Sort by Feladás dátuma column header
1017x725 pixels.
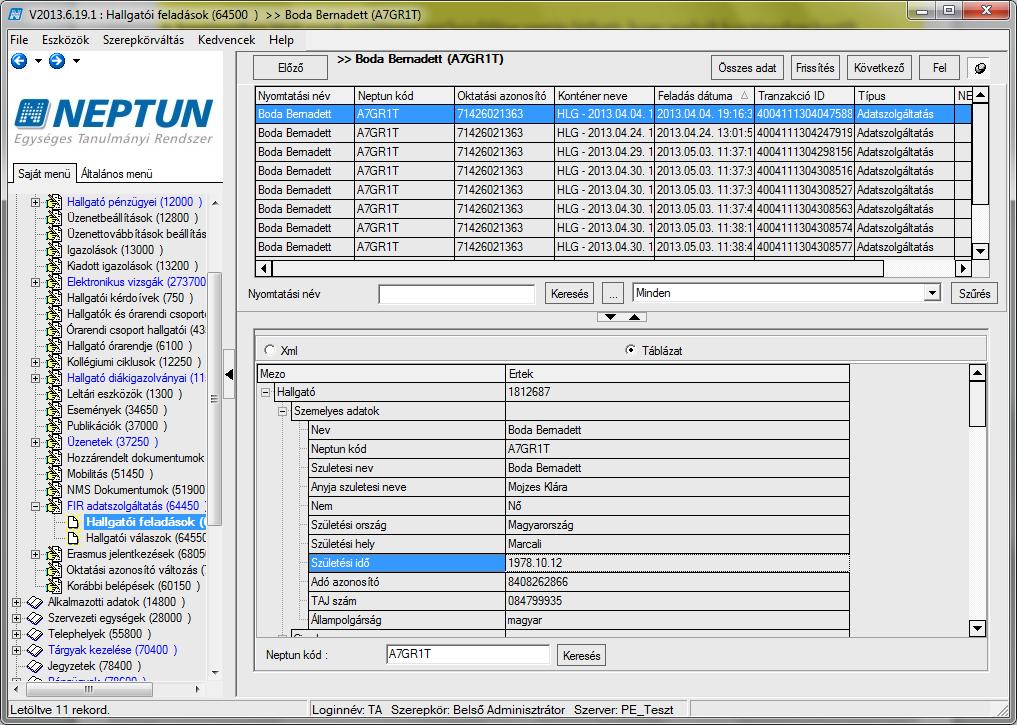(704, 95)
